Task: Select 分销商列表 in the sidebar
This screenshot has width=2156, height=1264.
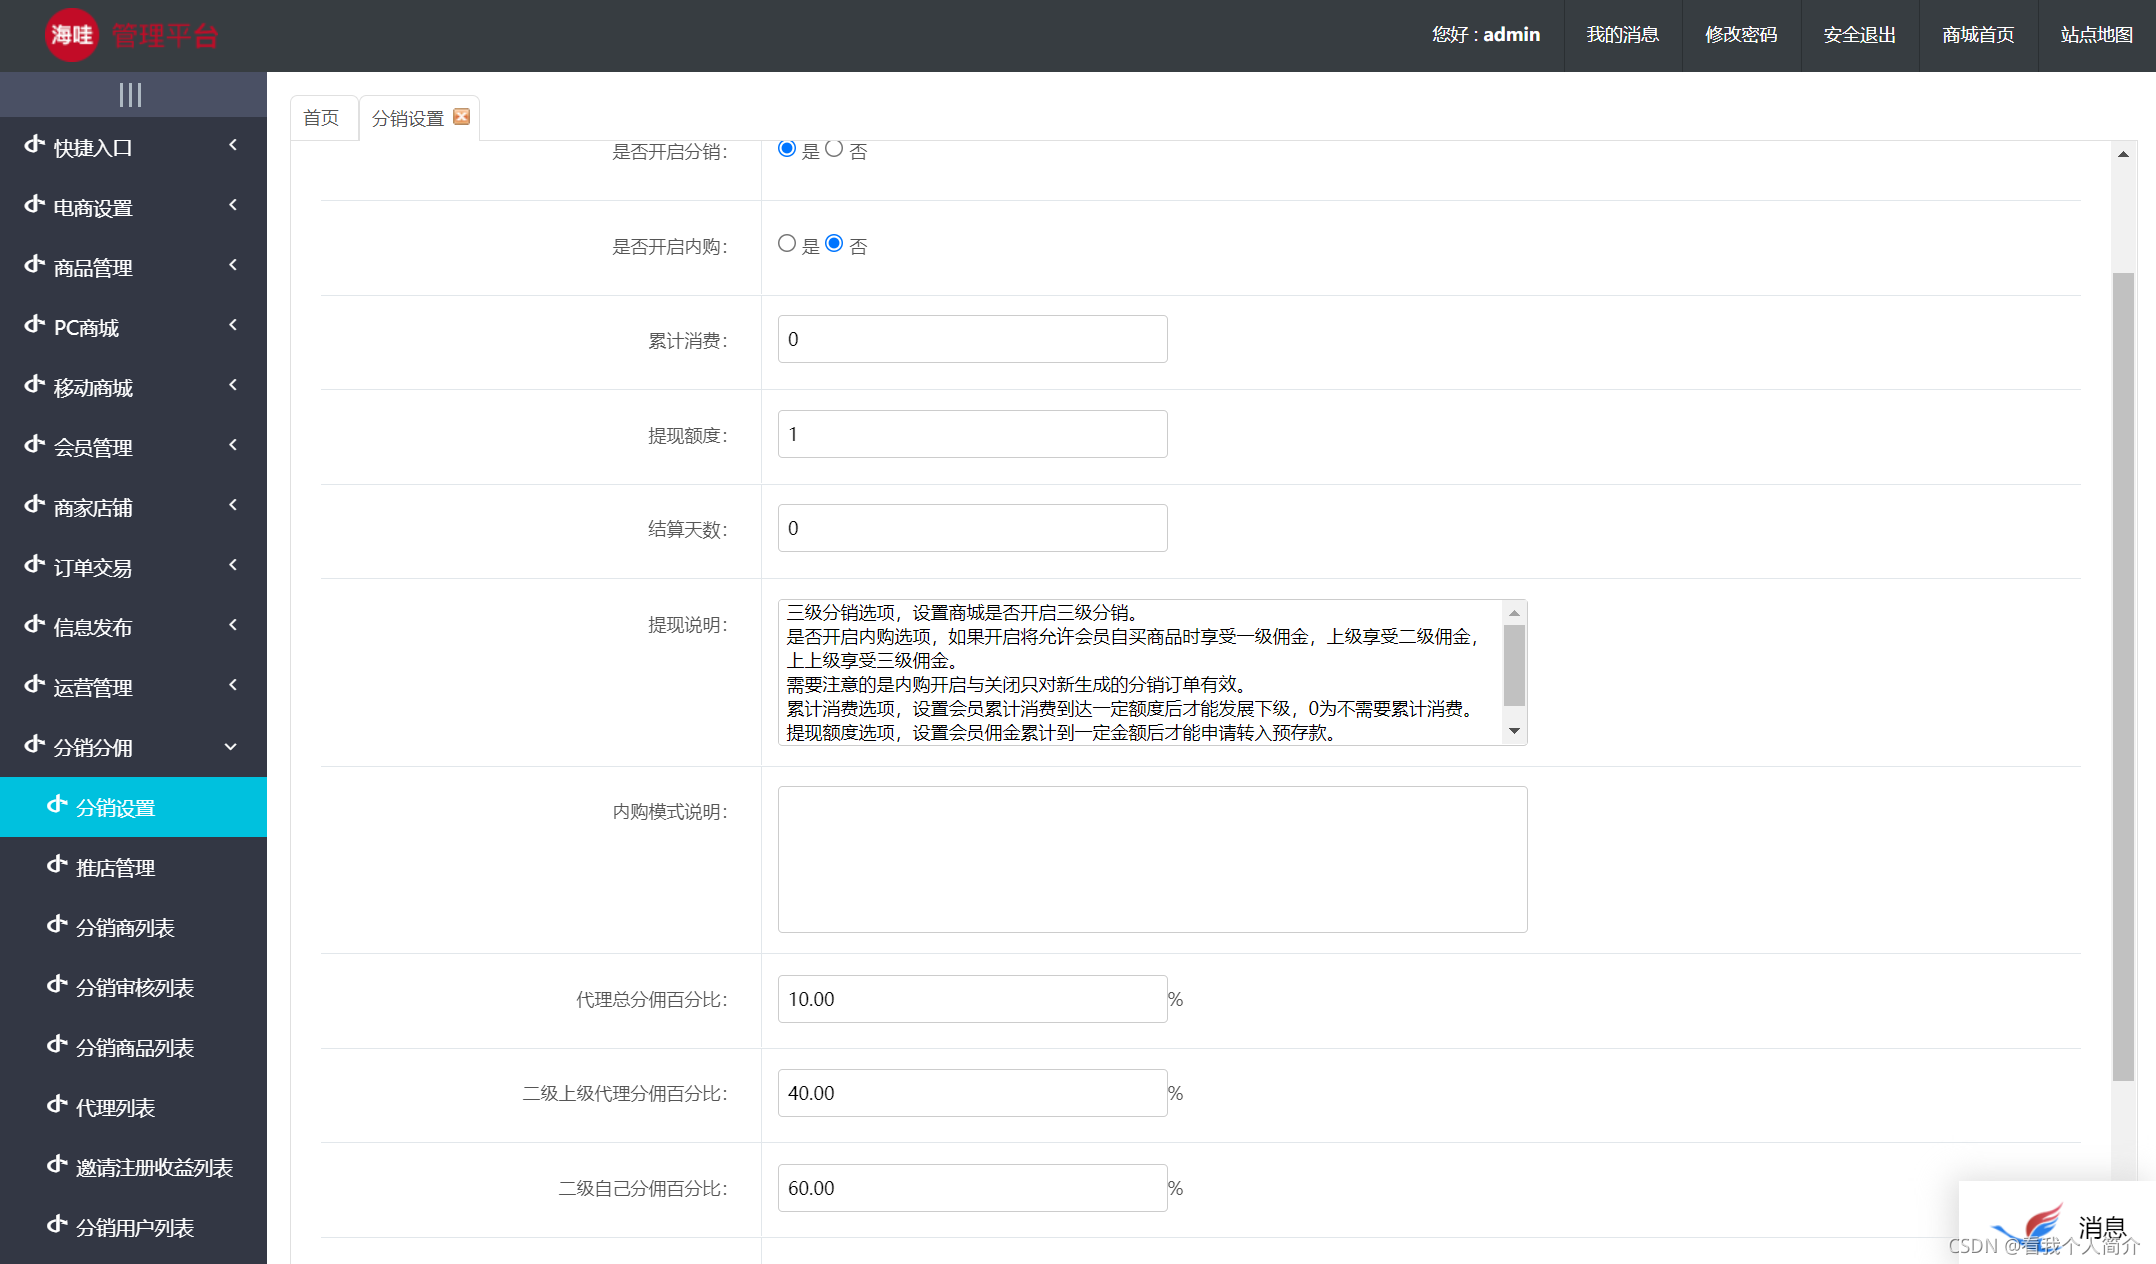Action: (x=124, y=927)
